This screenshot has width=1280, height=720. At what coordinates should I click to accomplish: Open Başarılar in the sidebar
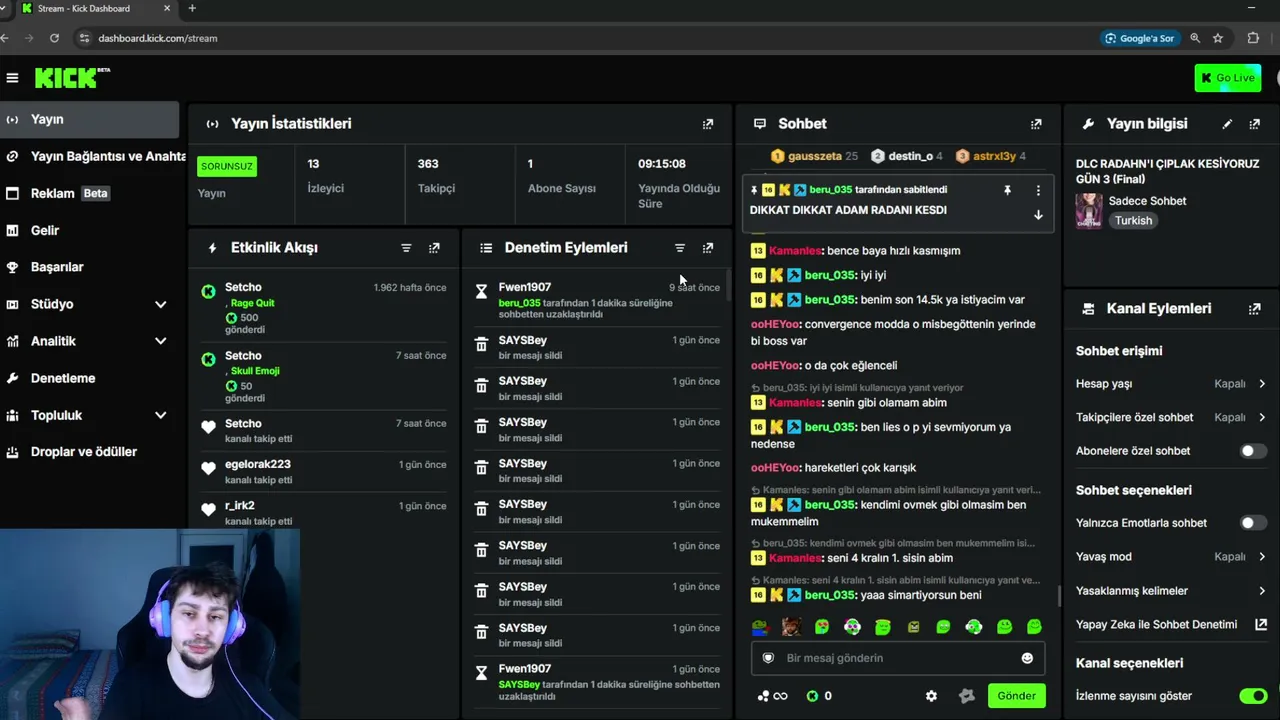tap(90, 267)
